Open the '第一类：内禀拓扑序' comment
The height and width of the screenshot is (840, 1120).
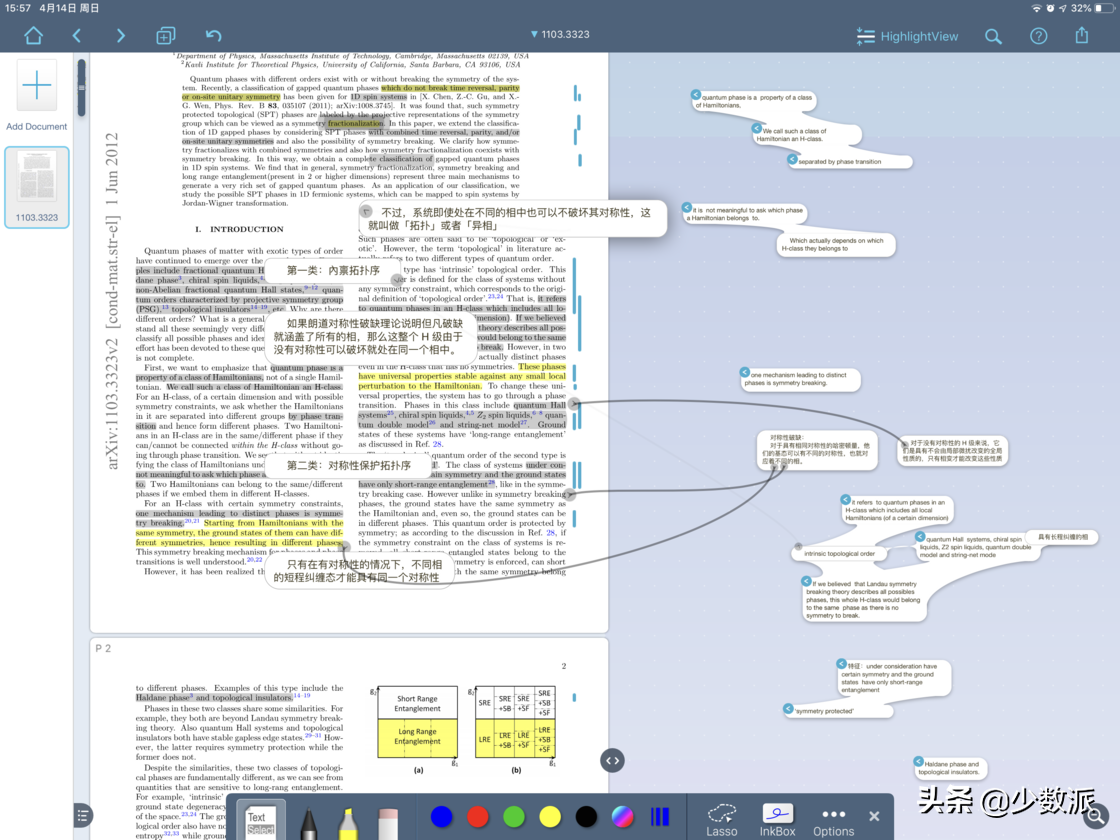coord(332,271)
